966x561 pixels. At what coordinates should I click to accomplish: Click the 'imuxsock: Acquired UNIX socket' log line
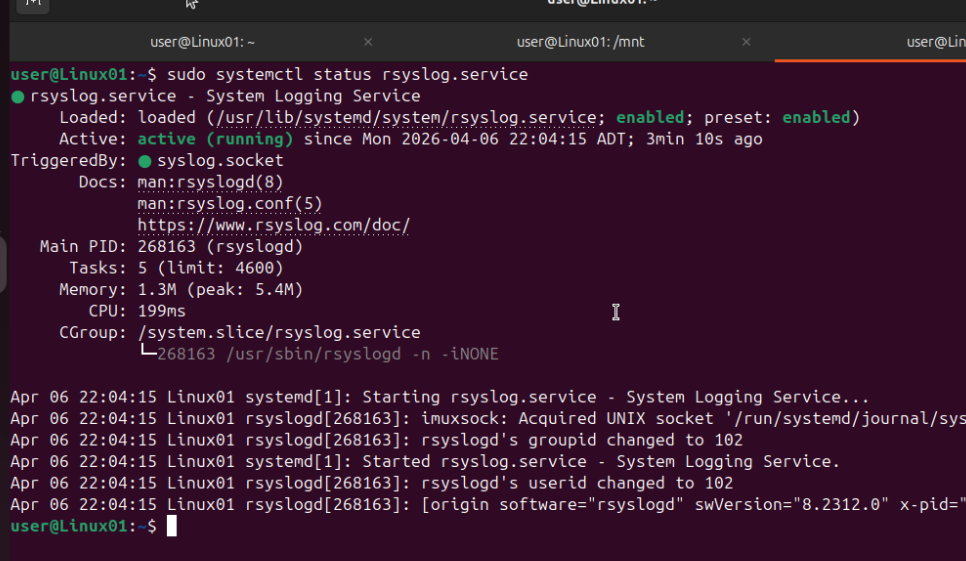[x=488, y=419]
